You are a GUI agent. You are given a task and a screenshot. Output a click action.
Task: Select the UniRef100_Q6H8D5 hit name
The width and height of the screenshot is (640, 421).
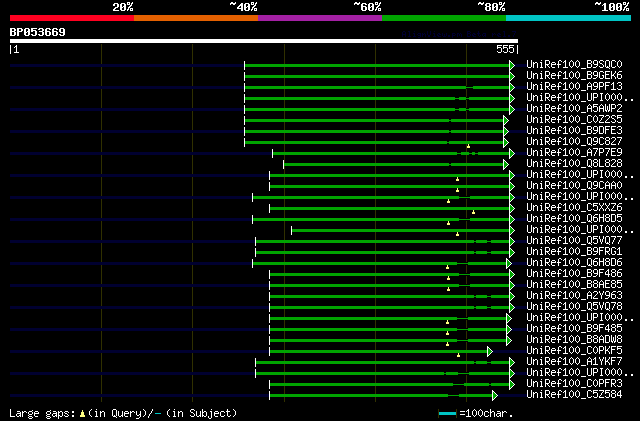click(x=574, y=219)
